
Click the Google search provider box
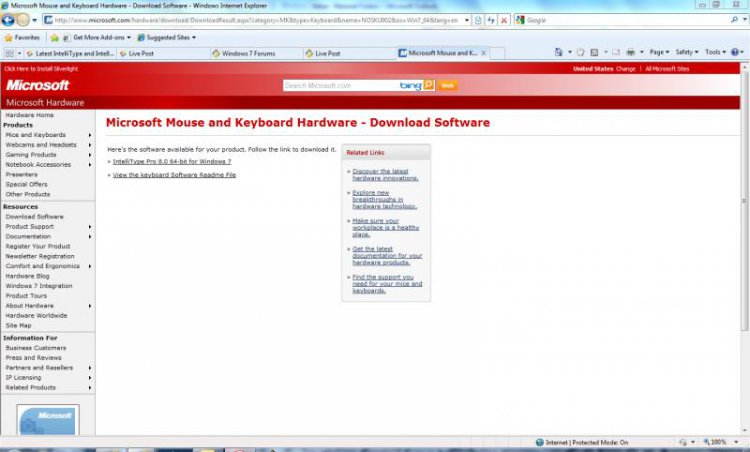(x=622, y=20)
